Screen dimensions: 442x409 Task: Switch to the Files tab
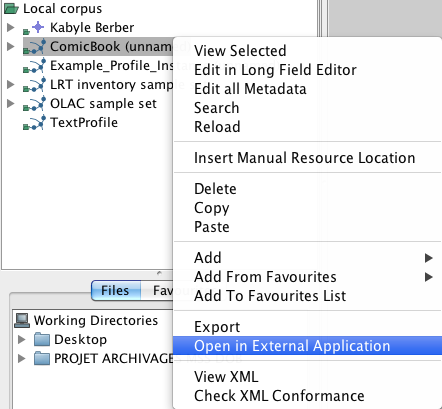click(116, 290)
